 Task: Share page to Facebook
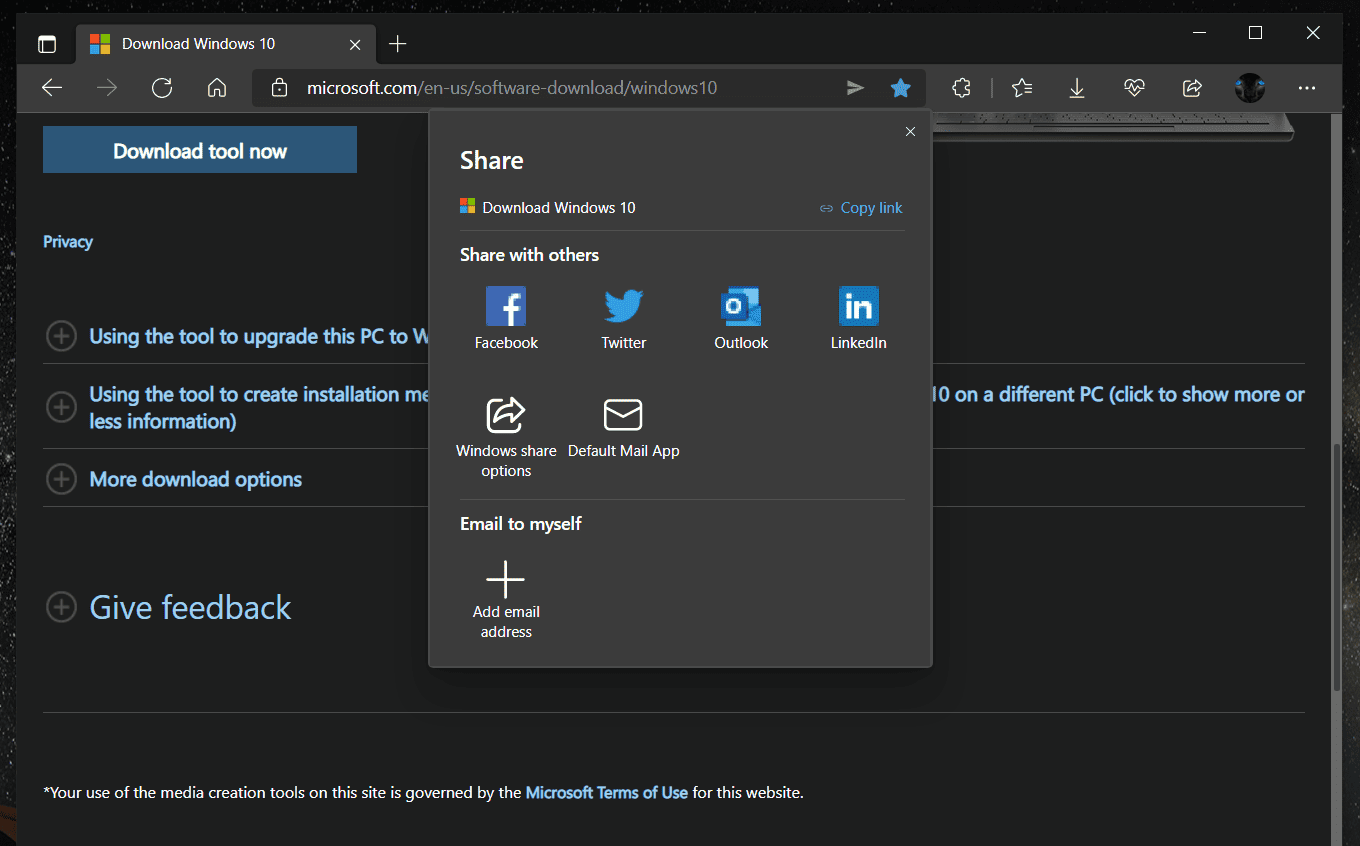(x=506, y=319)
